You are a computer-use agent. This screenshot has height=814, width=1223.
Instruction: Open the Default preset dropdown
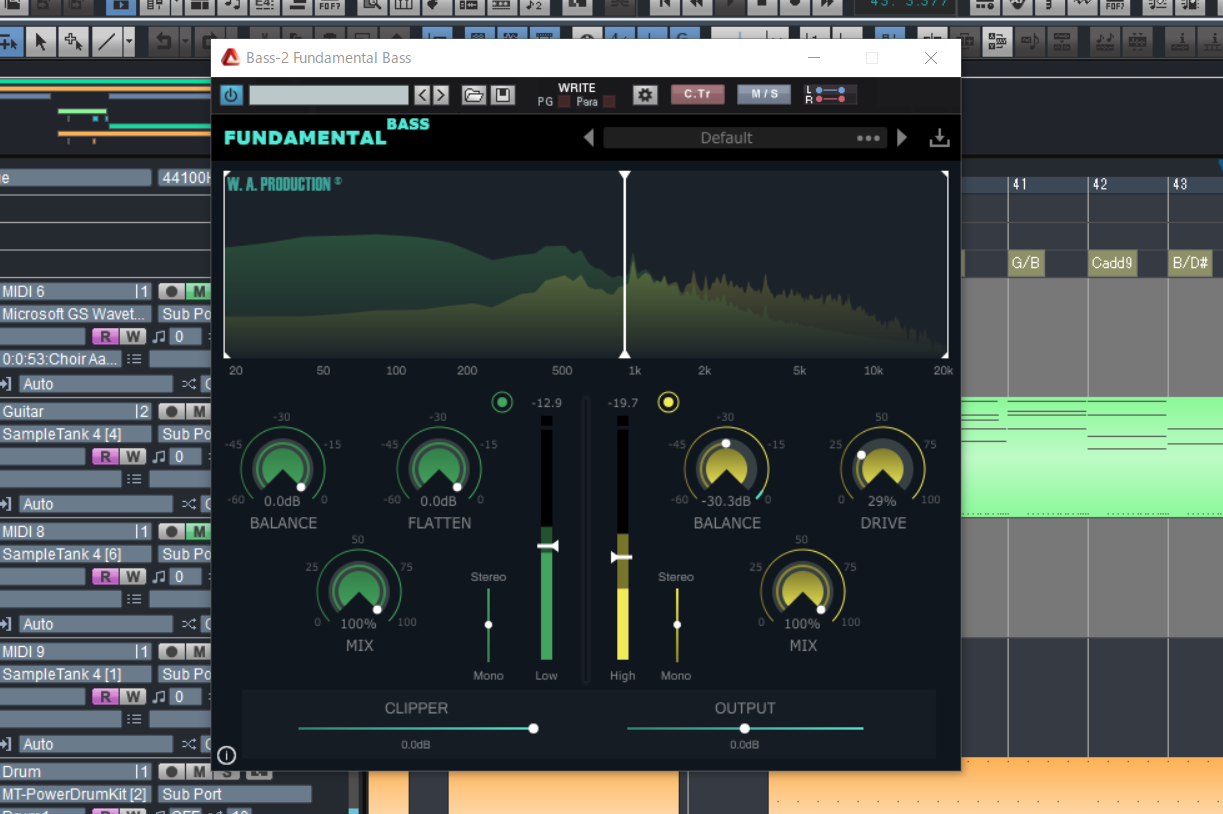coord(745,138)
